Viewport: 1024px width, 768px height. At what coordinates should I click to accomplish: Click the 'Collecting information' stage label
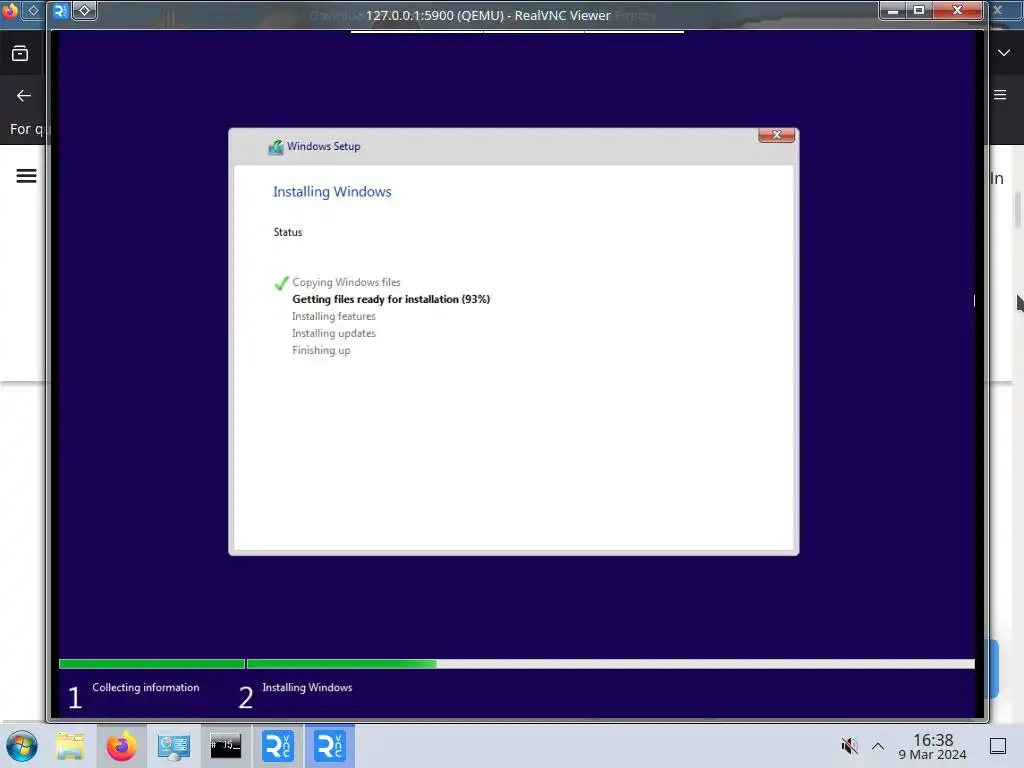(x=146, y=688)
